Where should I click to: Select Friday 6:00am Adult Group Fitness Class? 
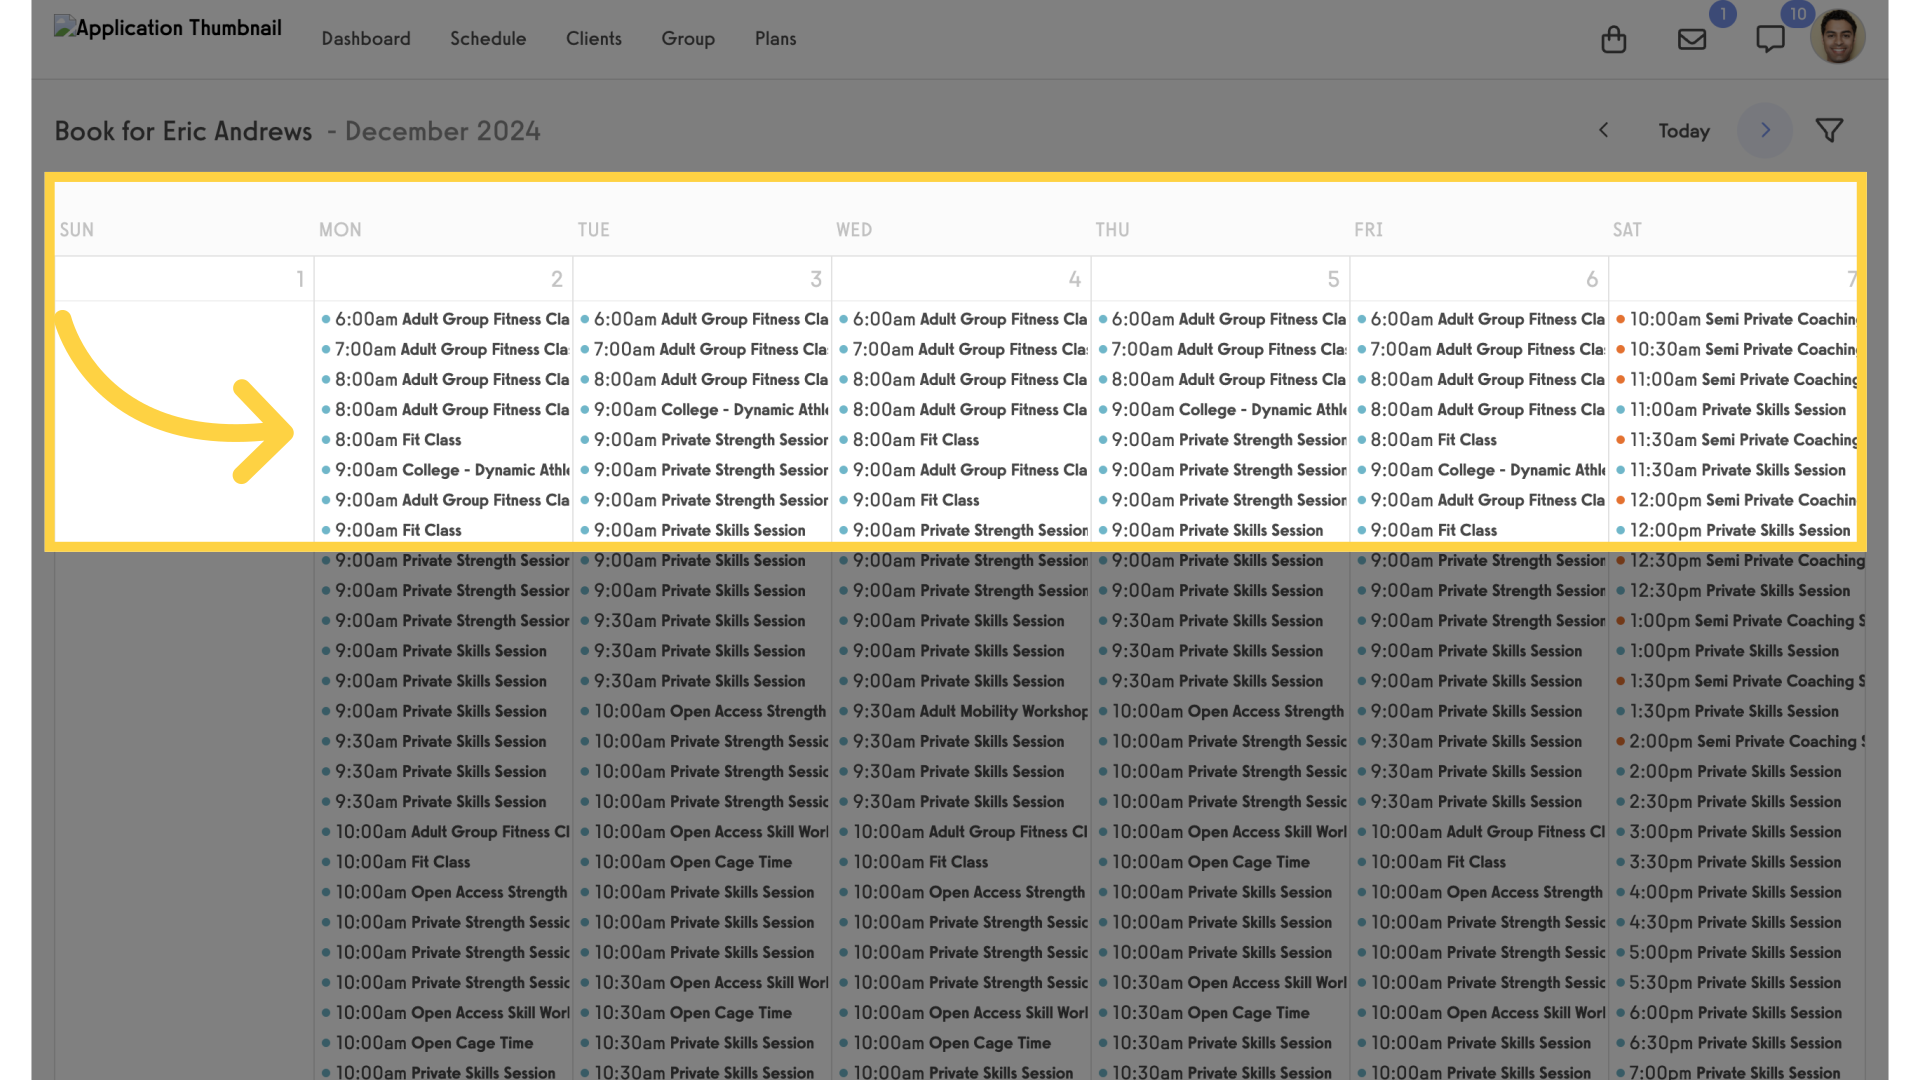[1481, 319]
